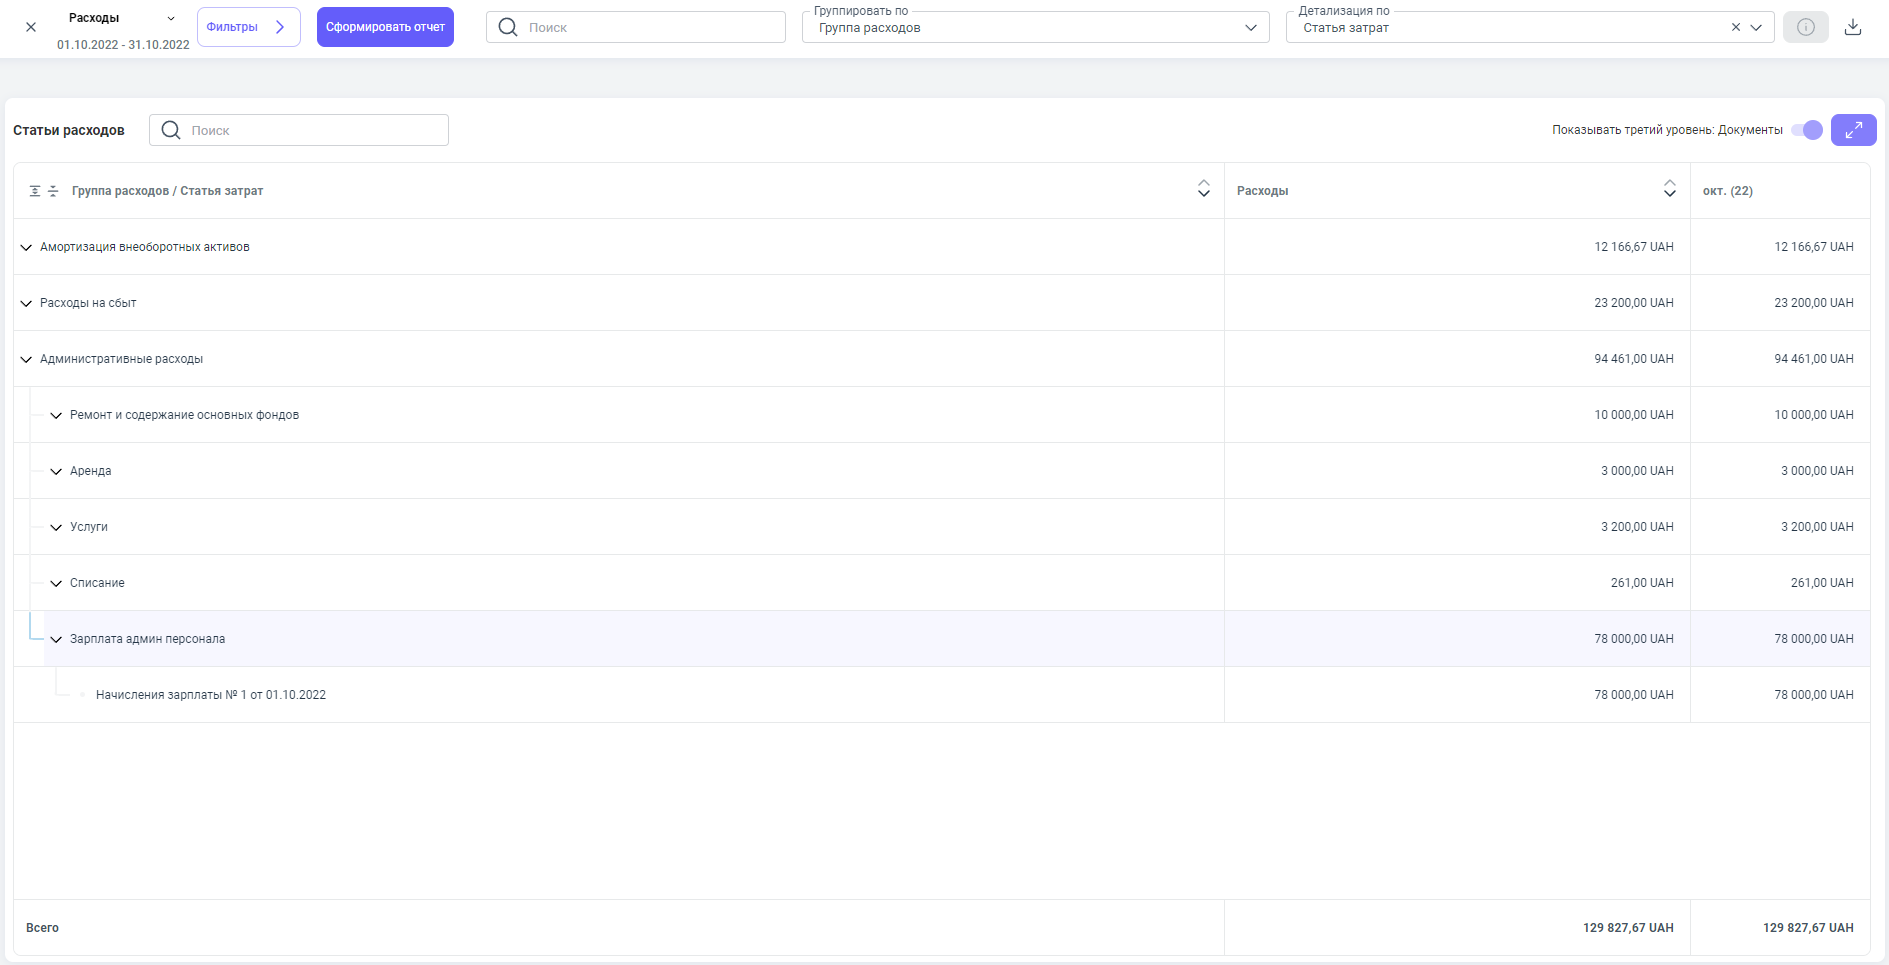
Task: Open the 'Фильтры' panel
Action: point(248,27)
